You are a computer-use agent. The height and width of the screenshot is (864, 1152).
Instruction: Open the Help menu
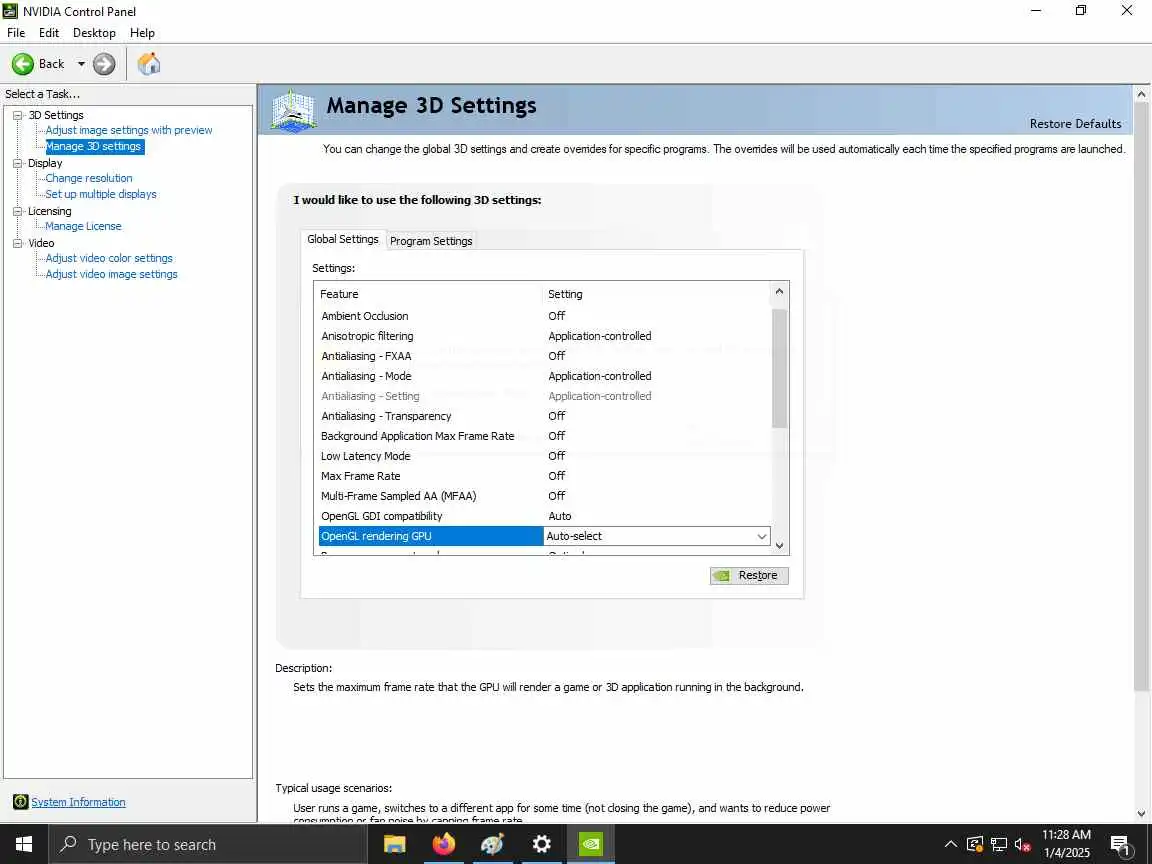coord(142,33)
